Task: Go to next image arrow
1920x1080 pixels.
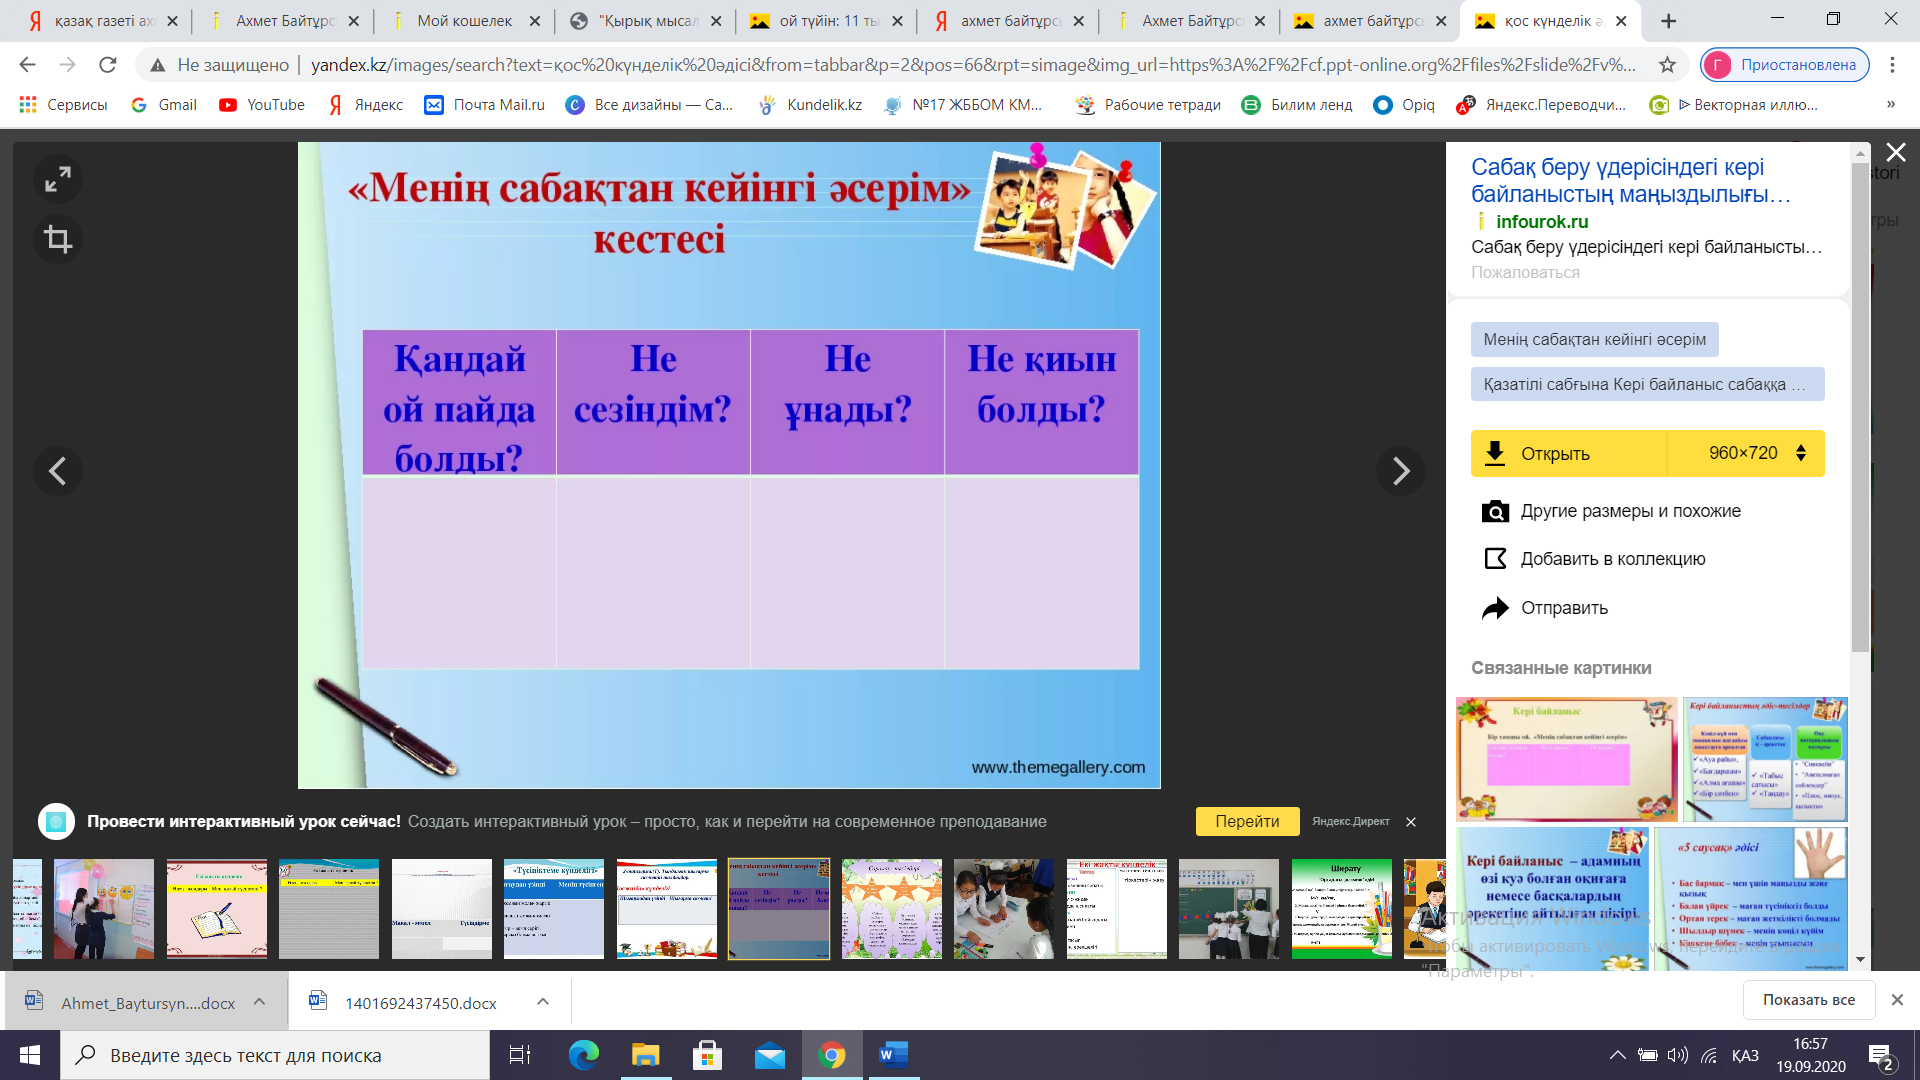Action: (1400, 471)
